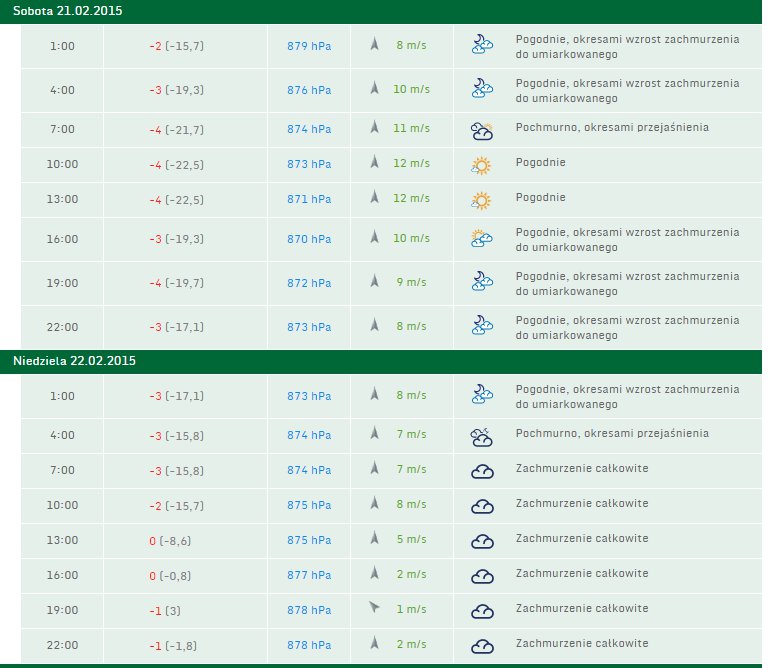Click the Sunday 4:00 cloudy night icon

click(x=482, y=436)
